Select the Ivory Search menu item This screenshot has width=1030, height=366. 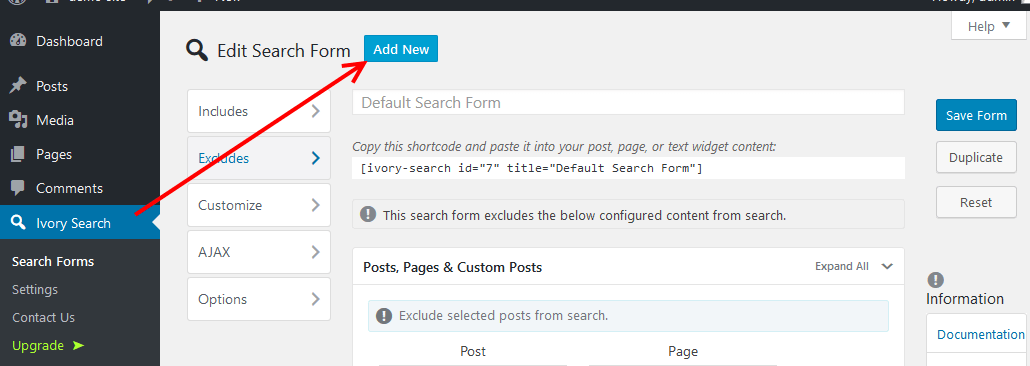click(x=79, y=223)
